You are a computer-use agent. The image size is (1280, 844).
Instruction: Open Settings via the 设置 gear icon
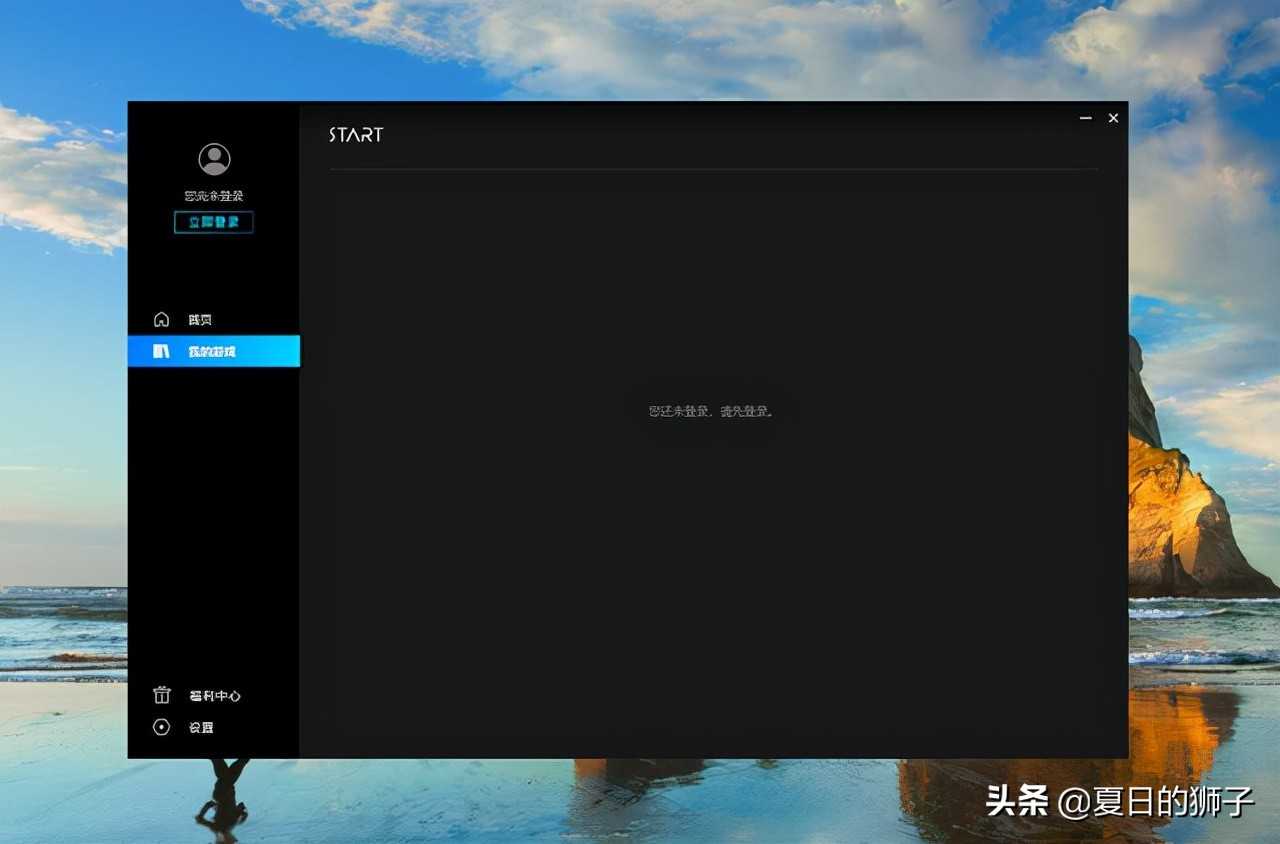tap(161, 727)
